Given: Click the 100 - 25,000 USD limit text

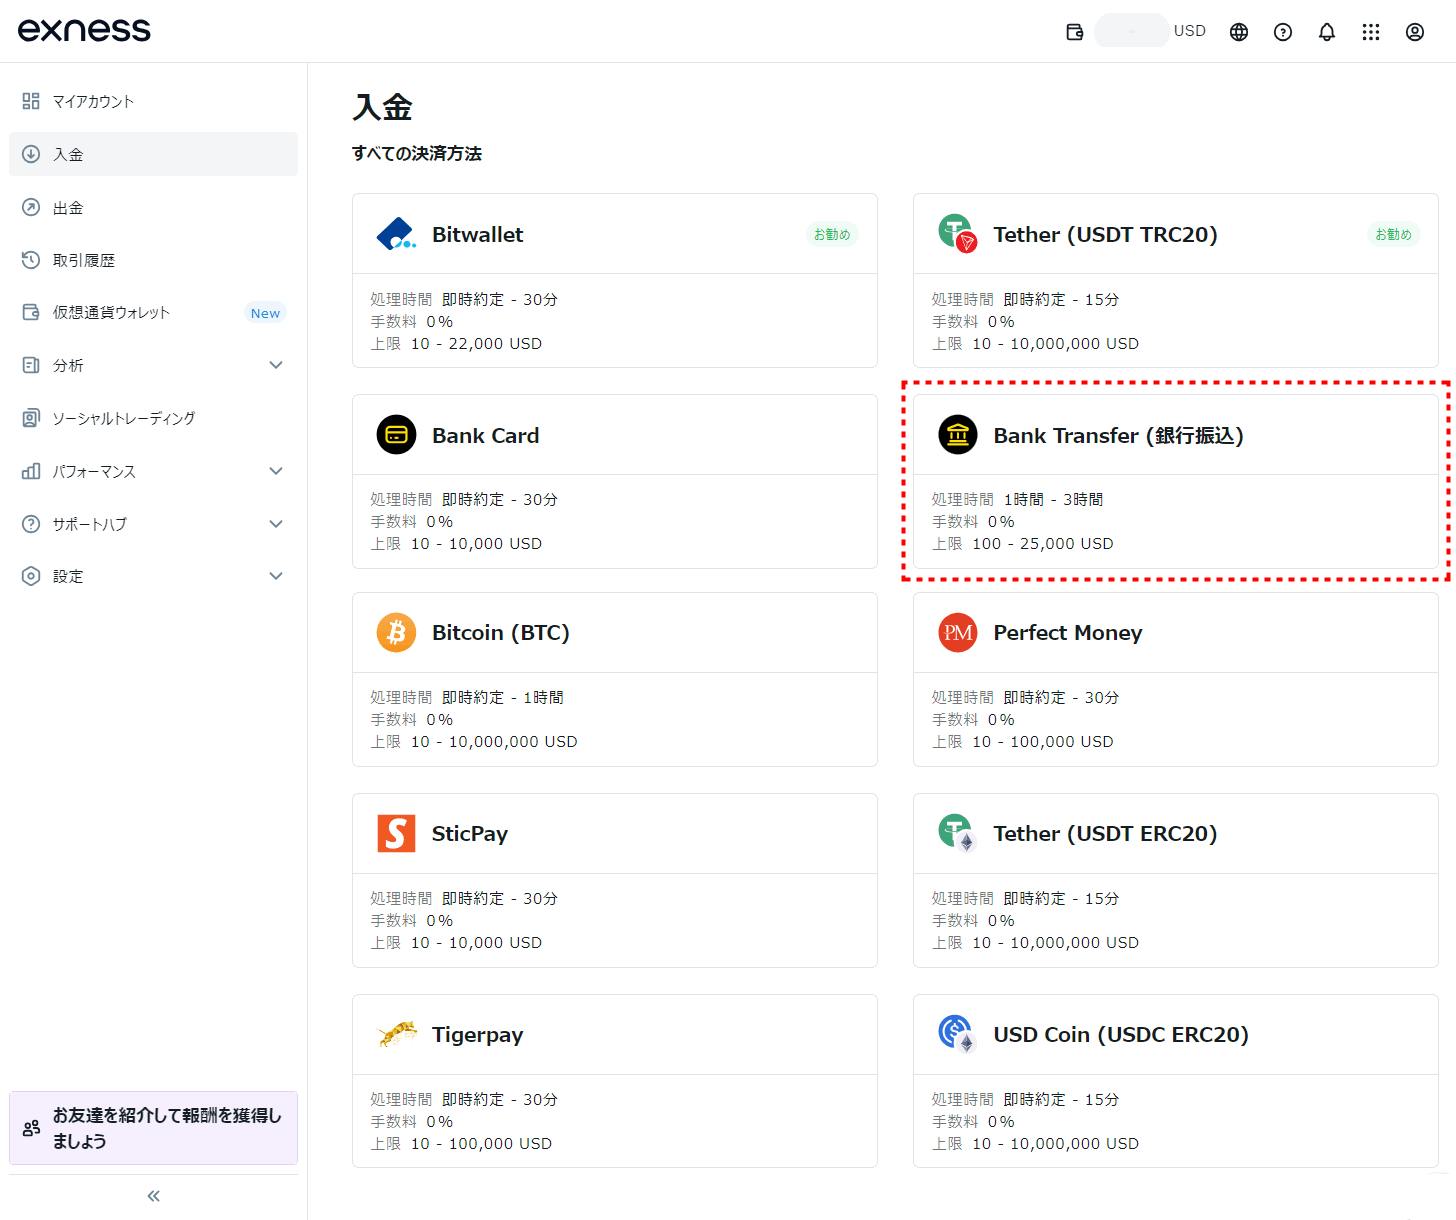Looking at the screenshot, I should click(x=1043, y=544).
